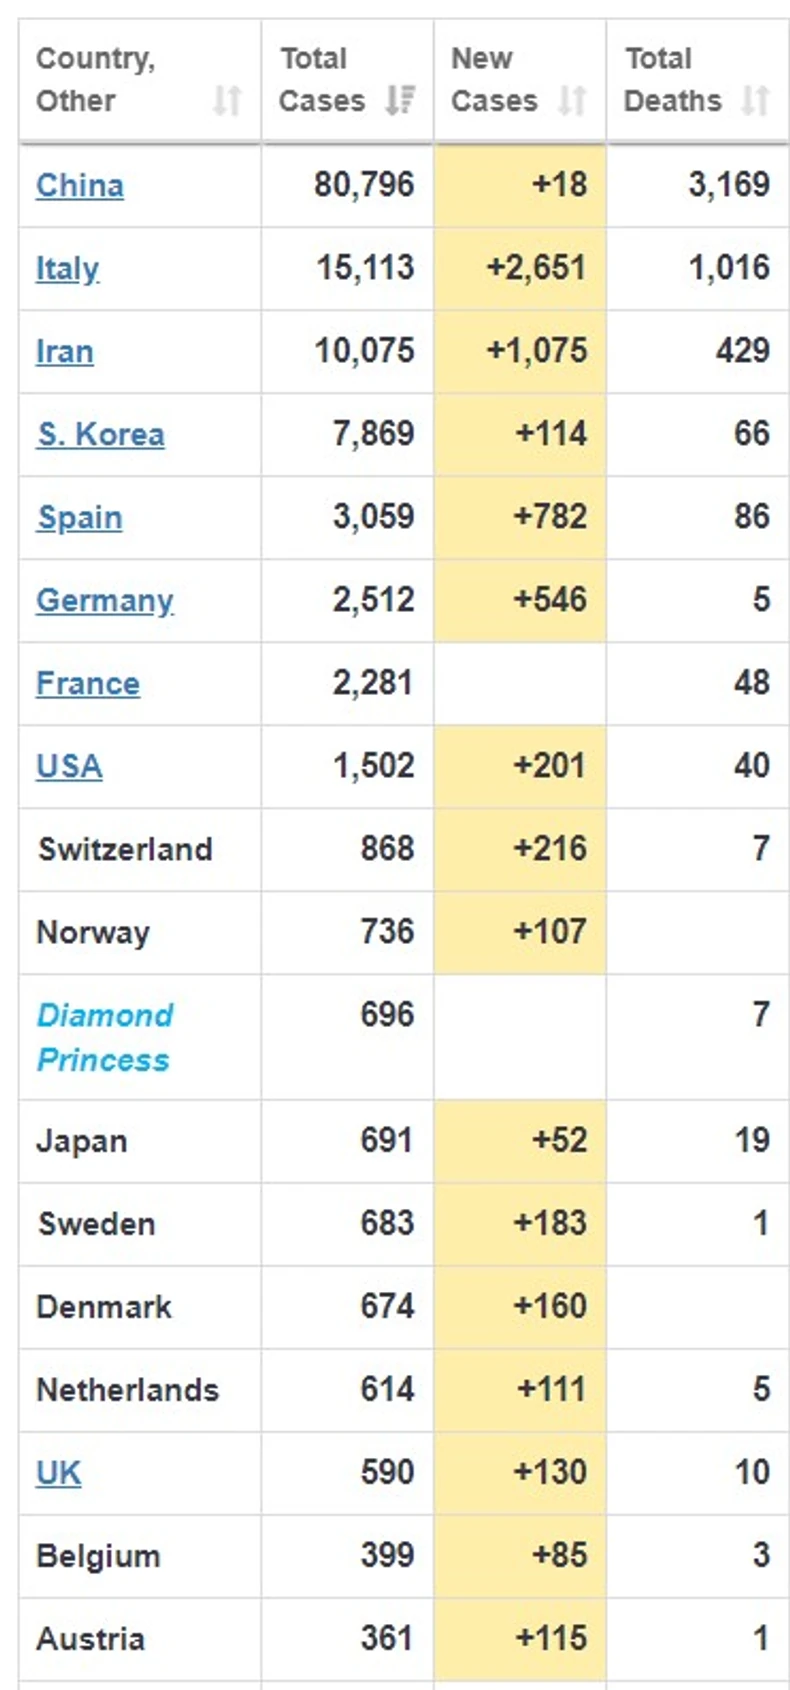Click the New Cases column header text
This screenshot has width=790, height=1690.
(494, 80)
